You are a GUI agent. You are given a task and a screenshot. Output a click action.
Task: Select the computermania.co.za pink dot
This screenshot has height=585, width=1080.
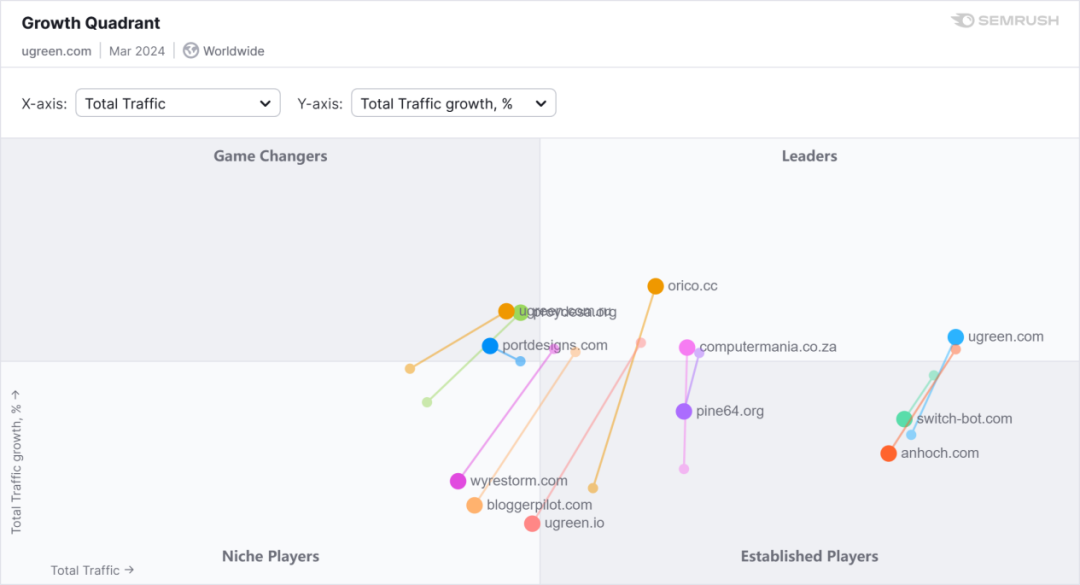pos(687,347)
